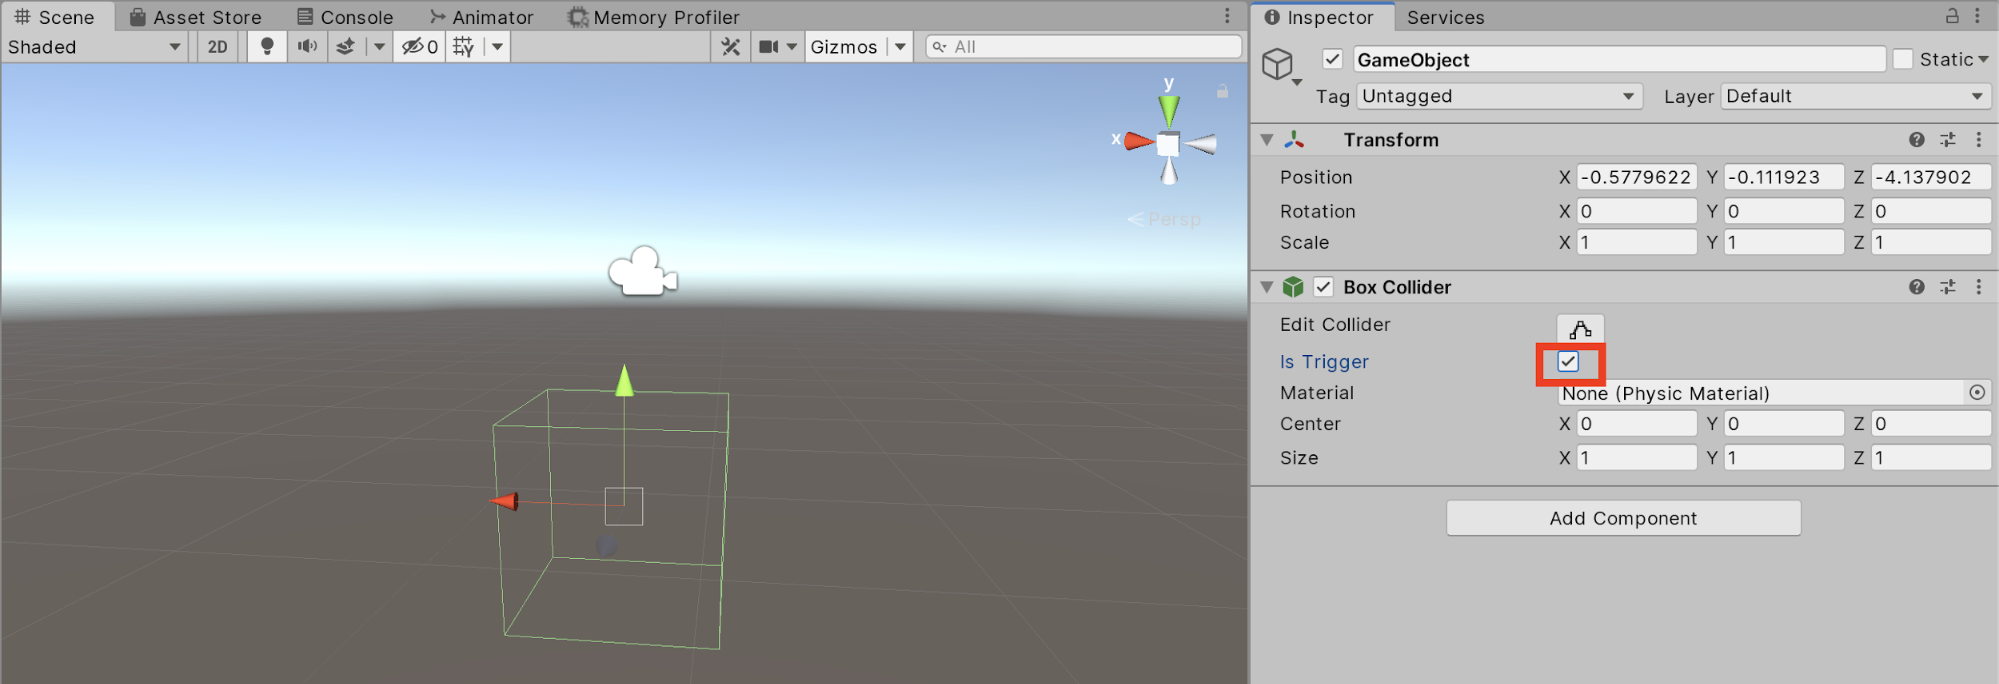Switch to the Console tab

tap(346, 17)
